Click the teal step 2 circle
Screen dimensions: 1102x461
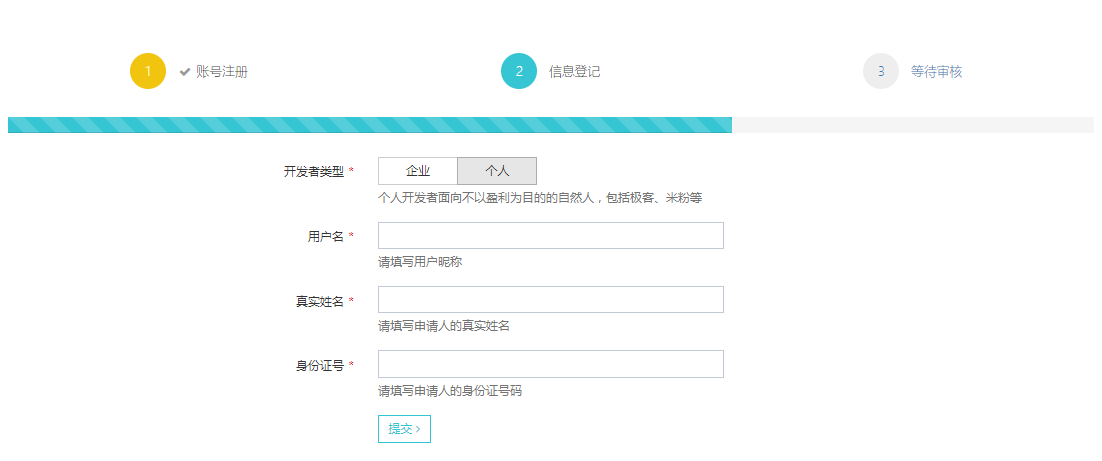click(519, 71)
